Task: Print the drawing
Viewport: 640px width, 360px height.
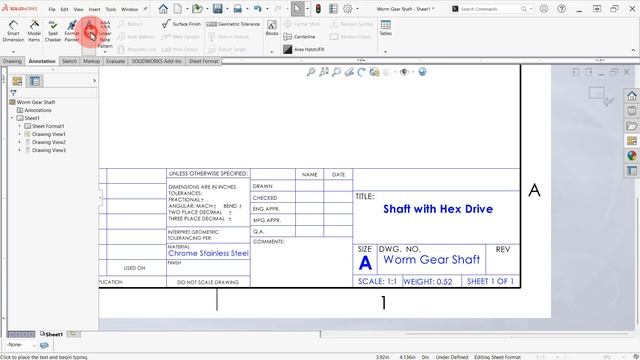Action: [238, 9]
